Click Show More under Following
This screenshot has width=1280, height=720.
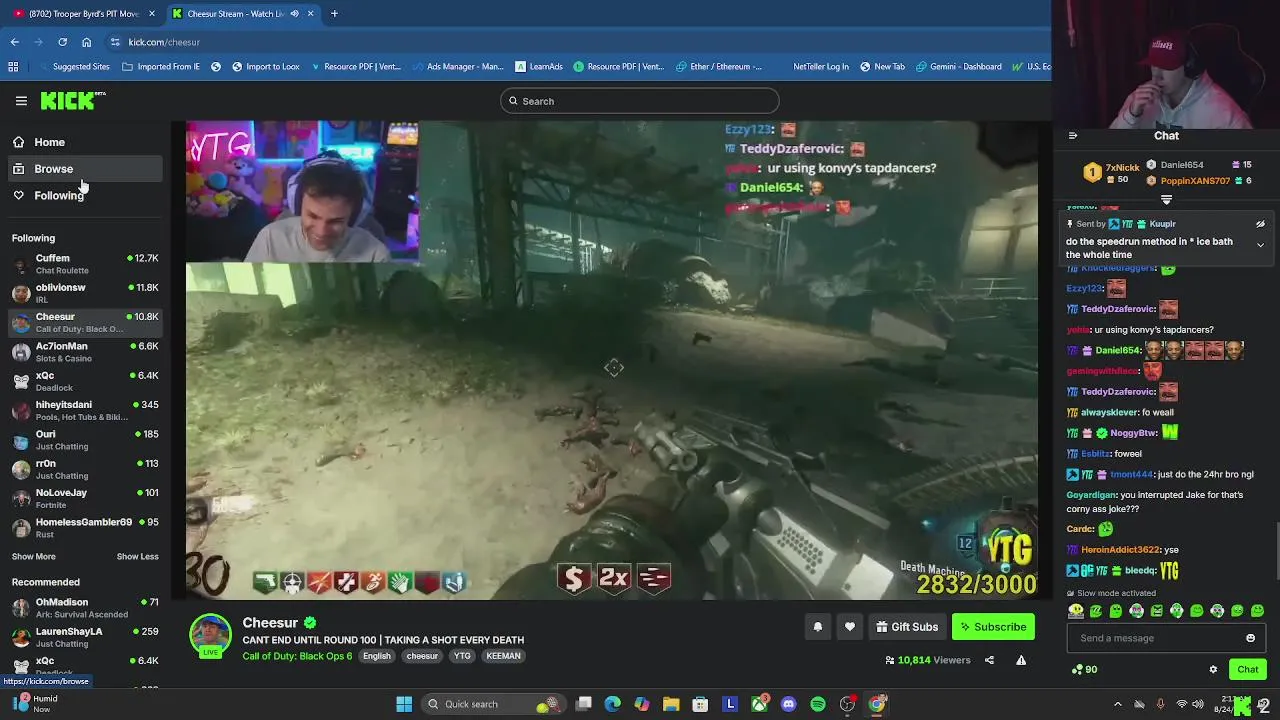34,556
